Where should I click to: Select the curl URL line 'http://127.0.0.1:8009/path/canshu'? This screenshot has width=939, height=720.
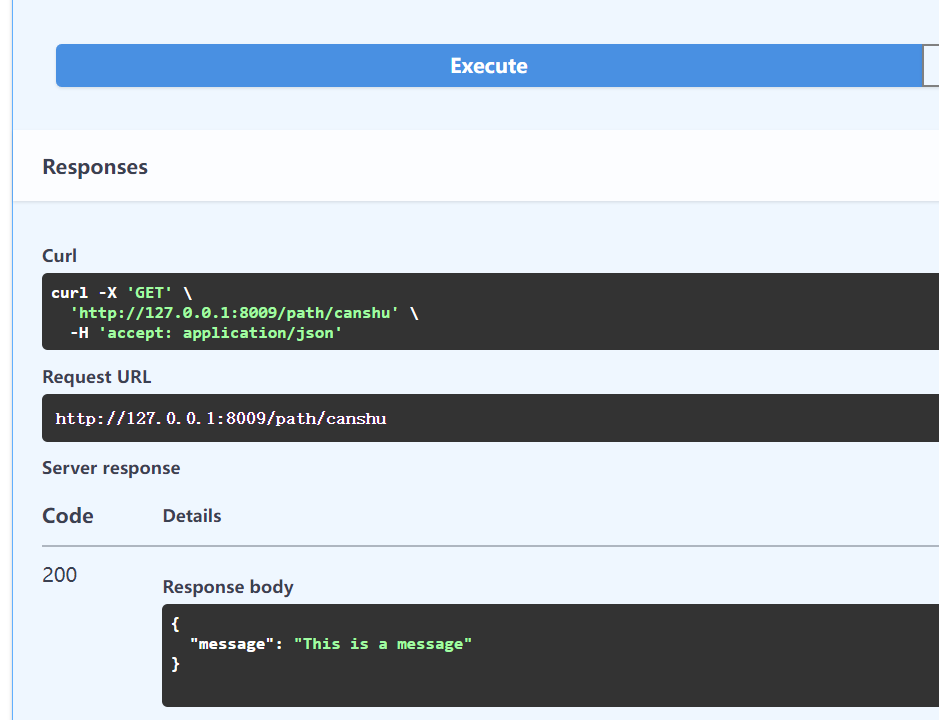tap(234, 313)
